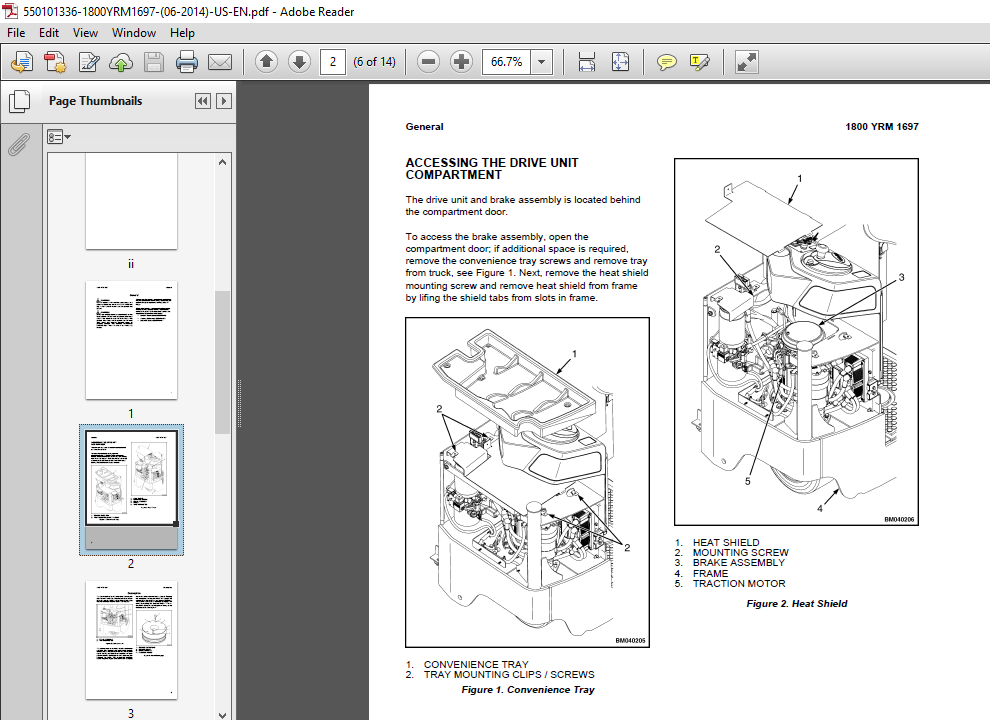The height and width of the screenshot is (720, 990).
Task: Click legend text 'HEAT SHIELD'
Action: (726, 543)
